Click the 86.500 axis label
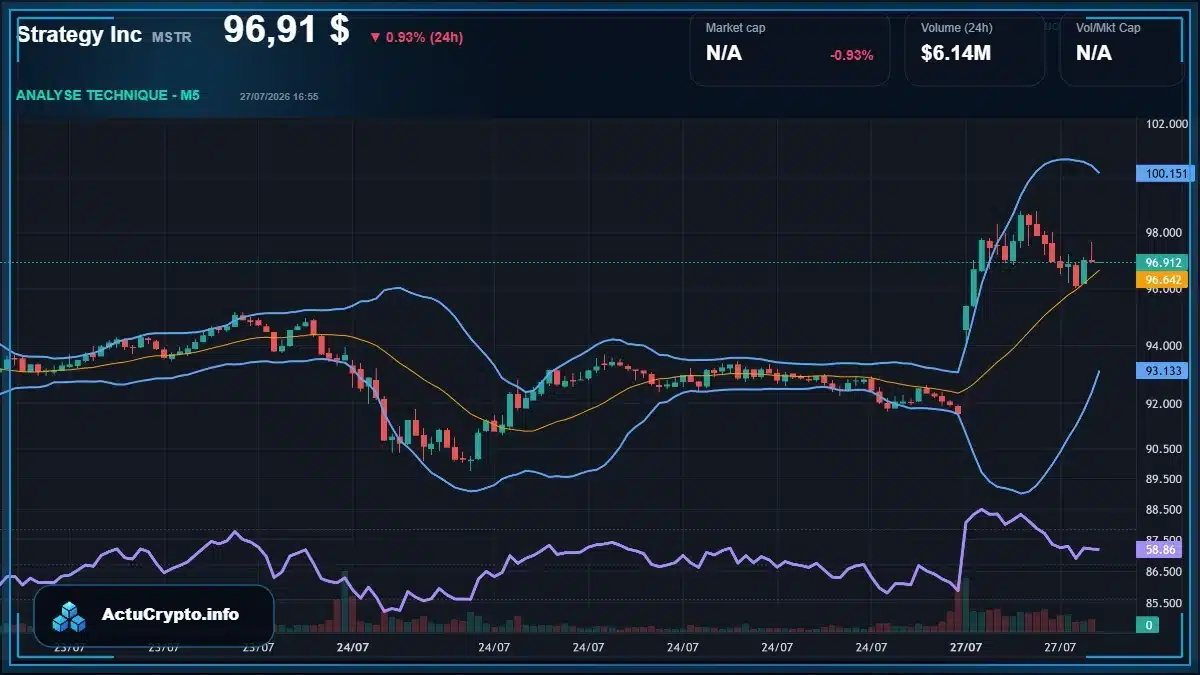This screenshot has height=675, width=1200. pyautogui.click(x=1166, y=572)
